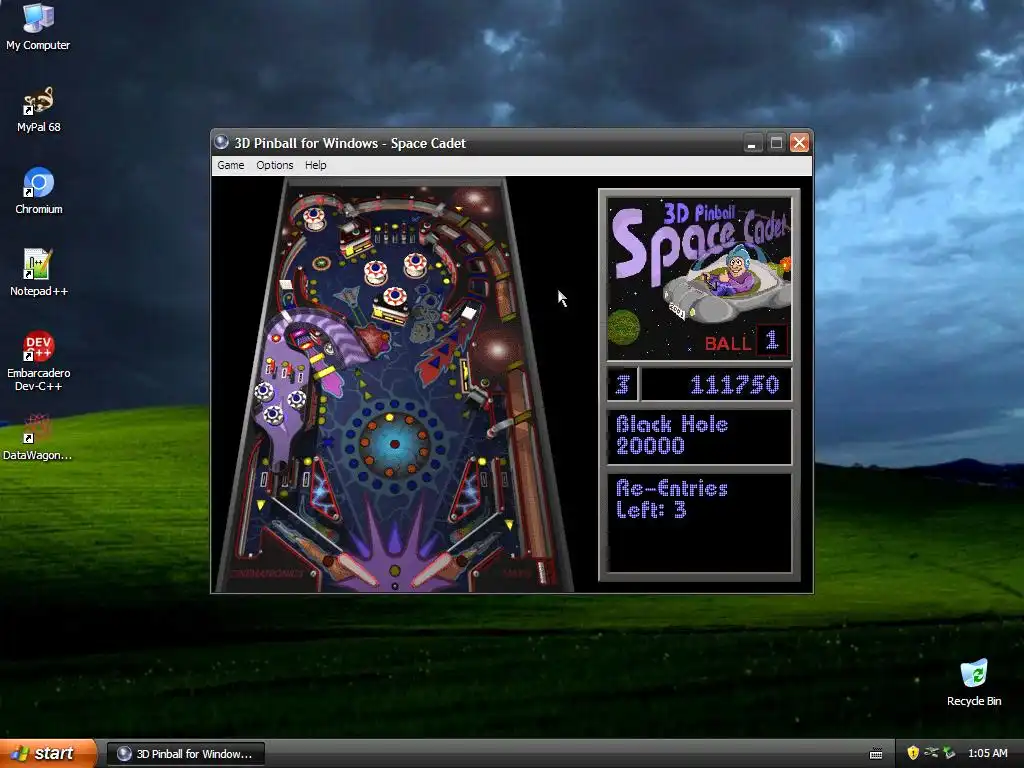Click the 1:05 AM taskbar clock
This screenshot has height=768, width=1024.
coord(987,753)
